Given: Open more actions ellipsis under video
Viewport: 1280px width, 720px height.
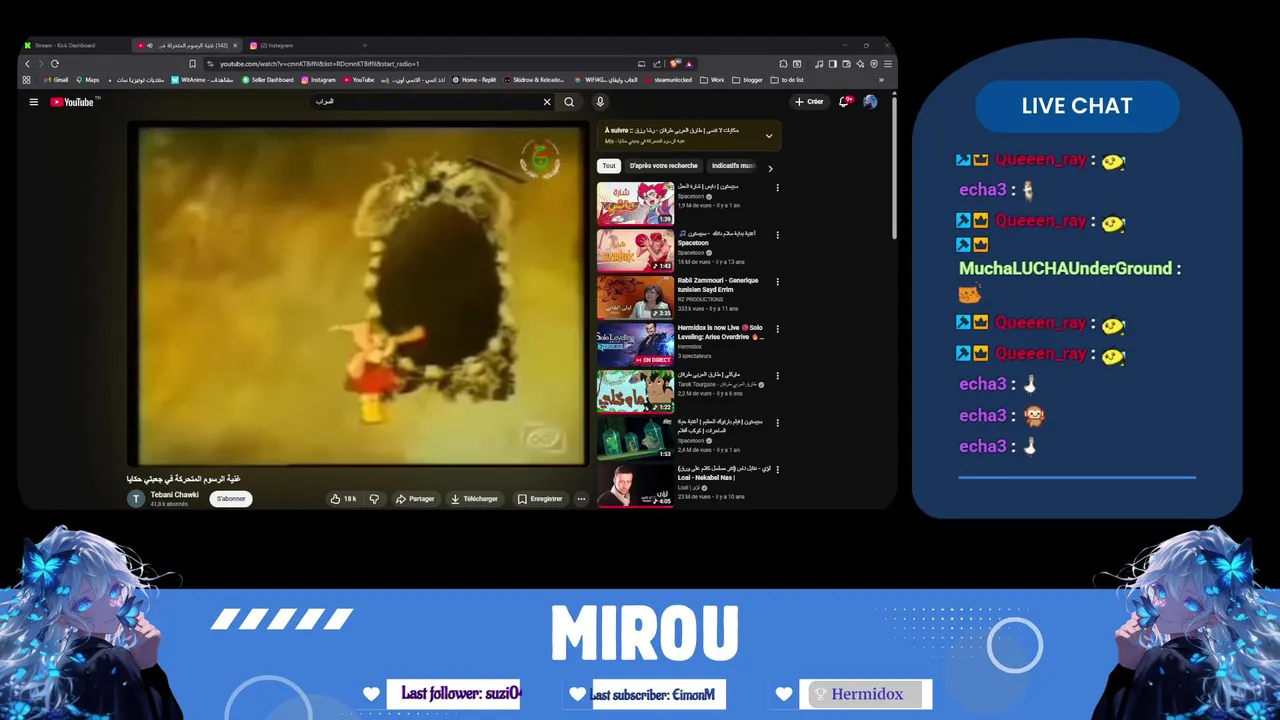Looking at the screenshot, I should (581, 499).
